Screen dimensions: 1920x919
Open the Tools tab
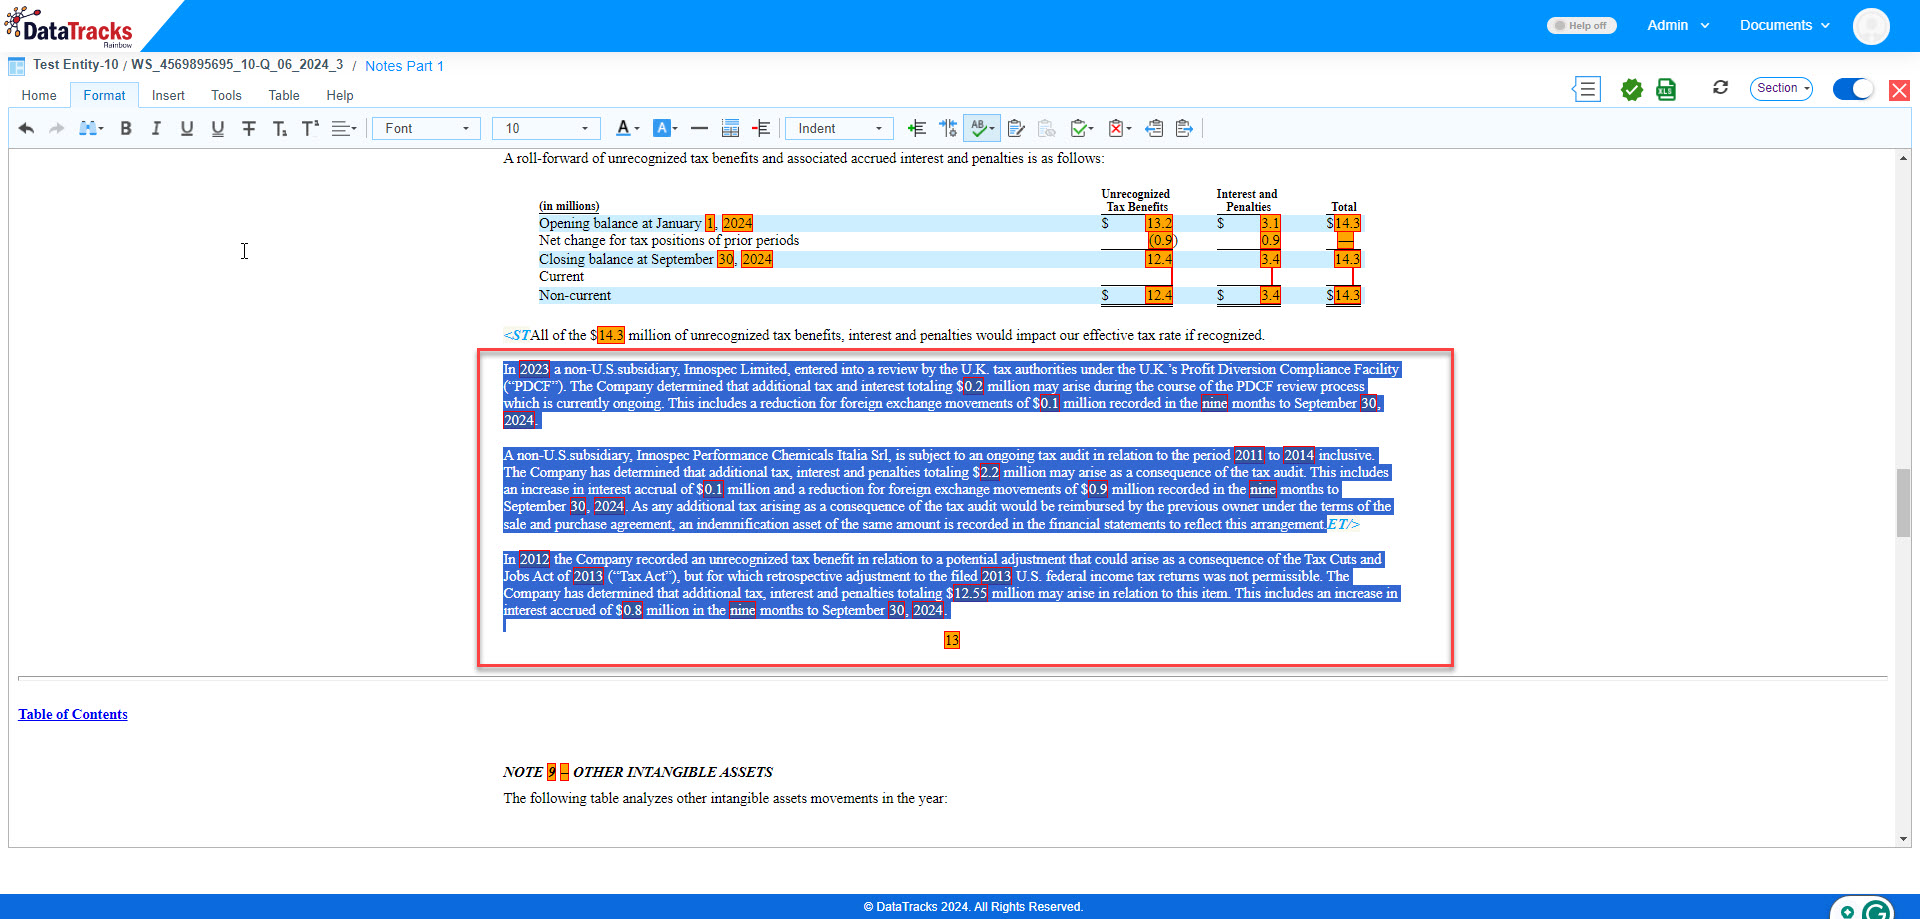point(226,95)
